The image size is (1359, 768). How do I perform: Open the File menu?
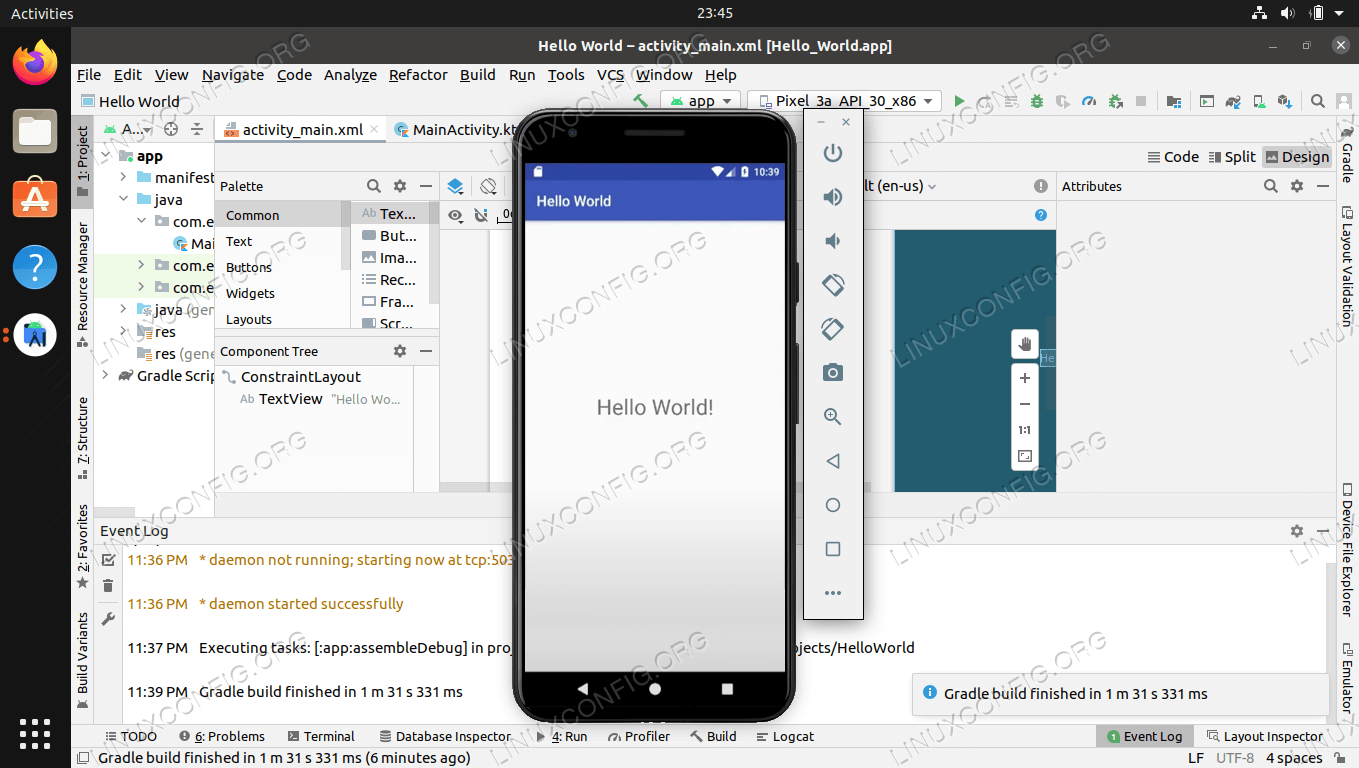pos(89,75)
